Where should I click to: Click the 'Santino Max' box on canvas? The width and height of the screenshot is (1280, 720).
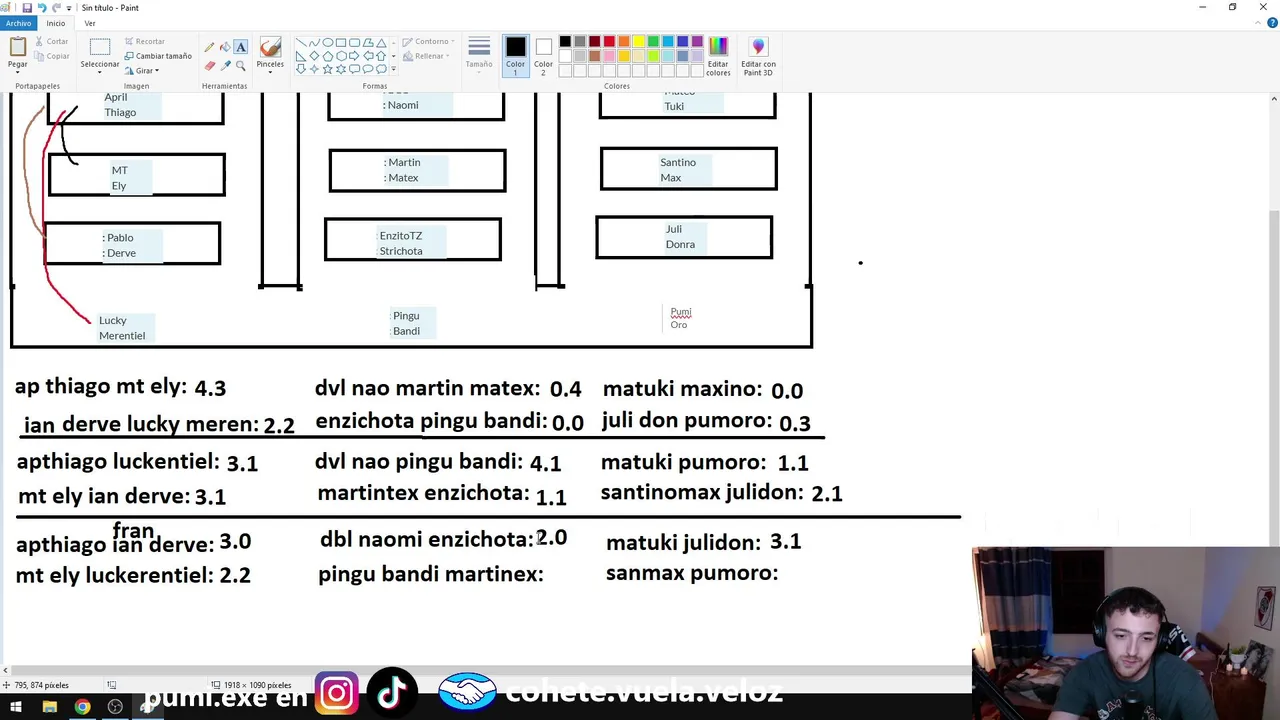tap(688, 169)
